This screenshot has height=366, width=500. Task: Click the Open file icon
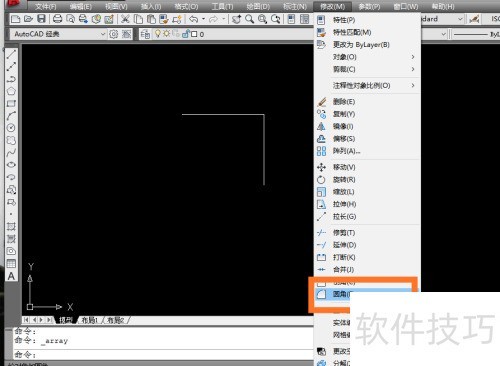point(28,19)
